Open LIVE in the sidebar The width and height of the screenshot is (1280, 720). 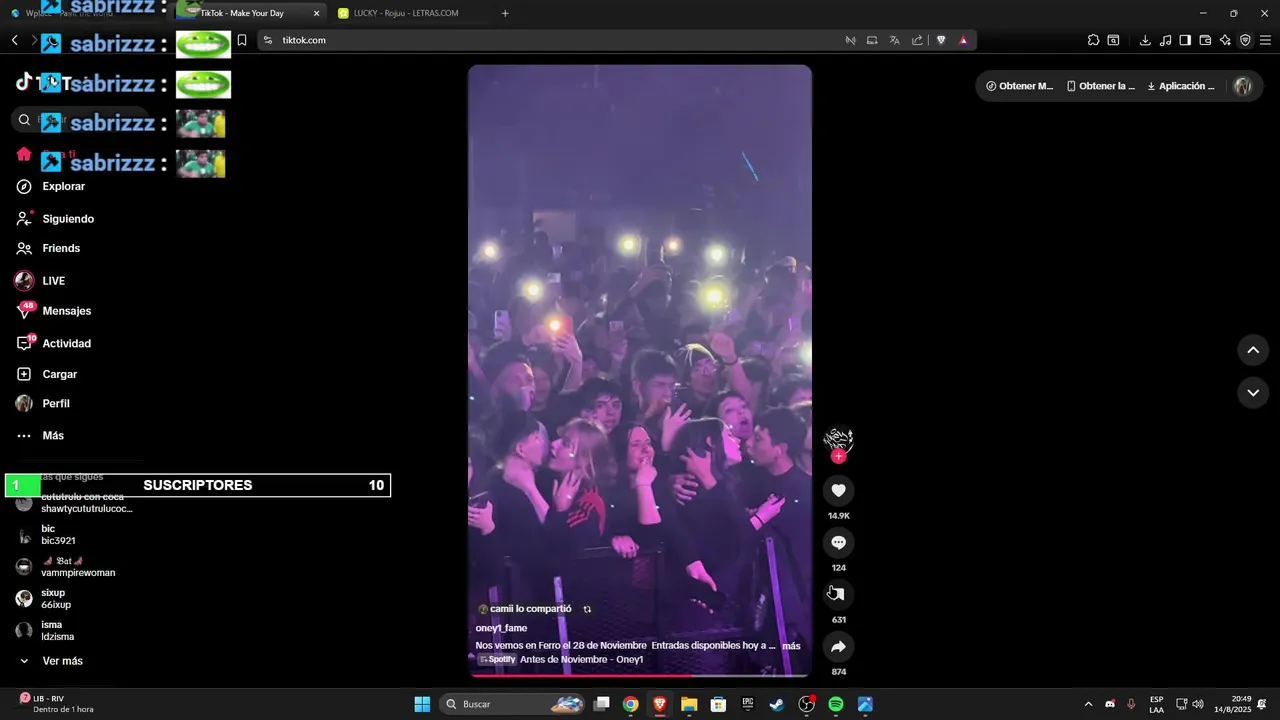41,281
